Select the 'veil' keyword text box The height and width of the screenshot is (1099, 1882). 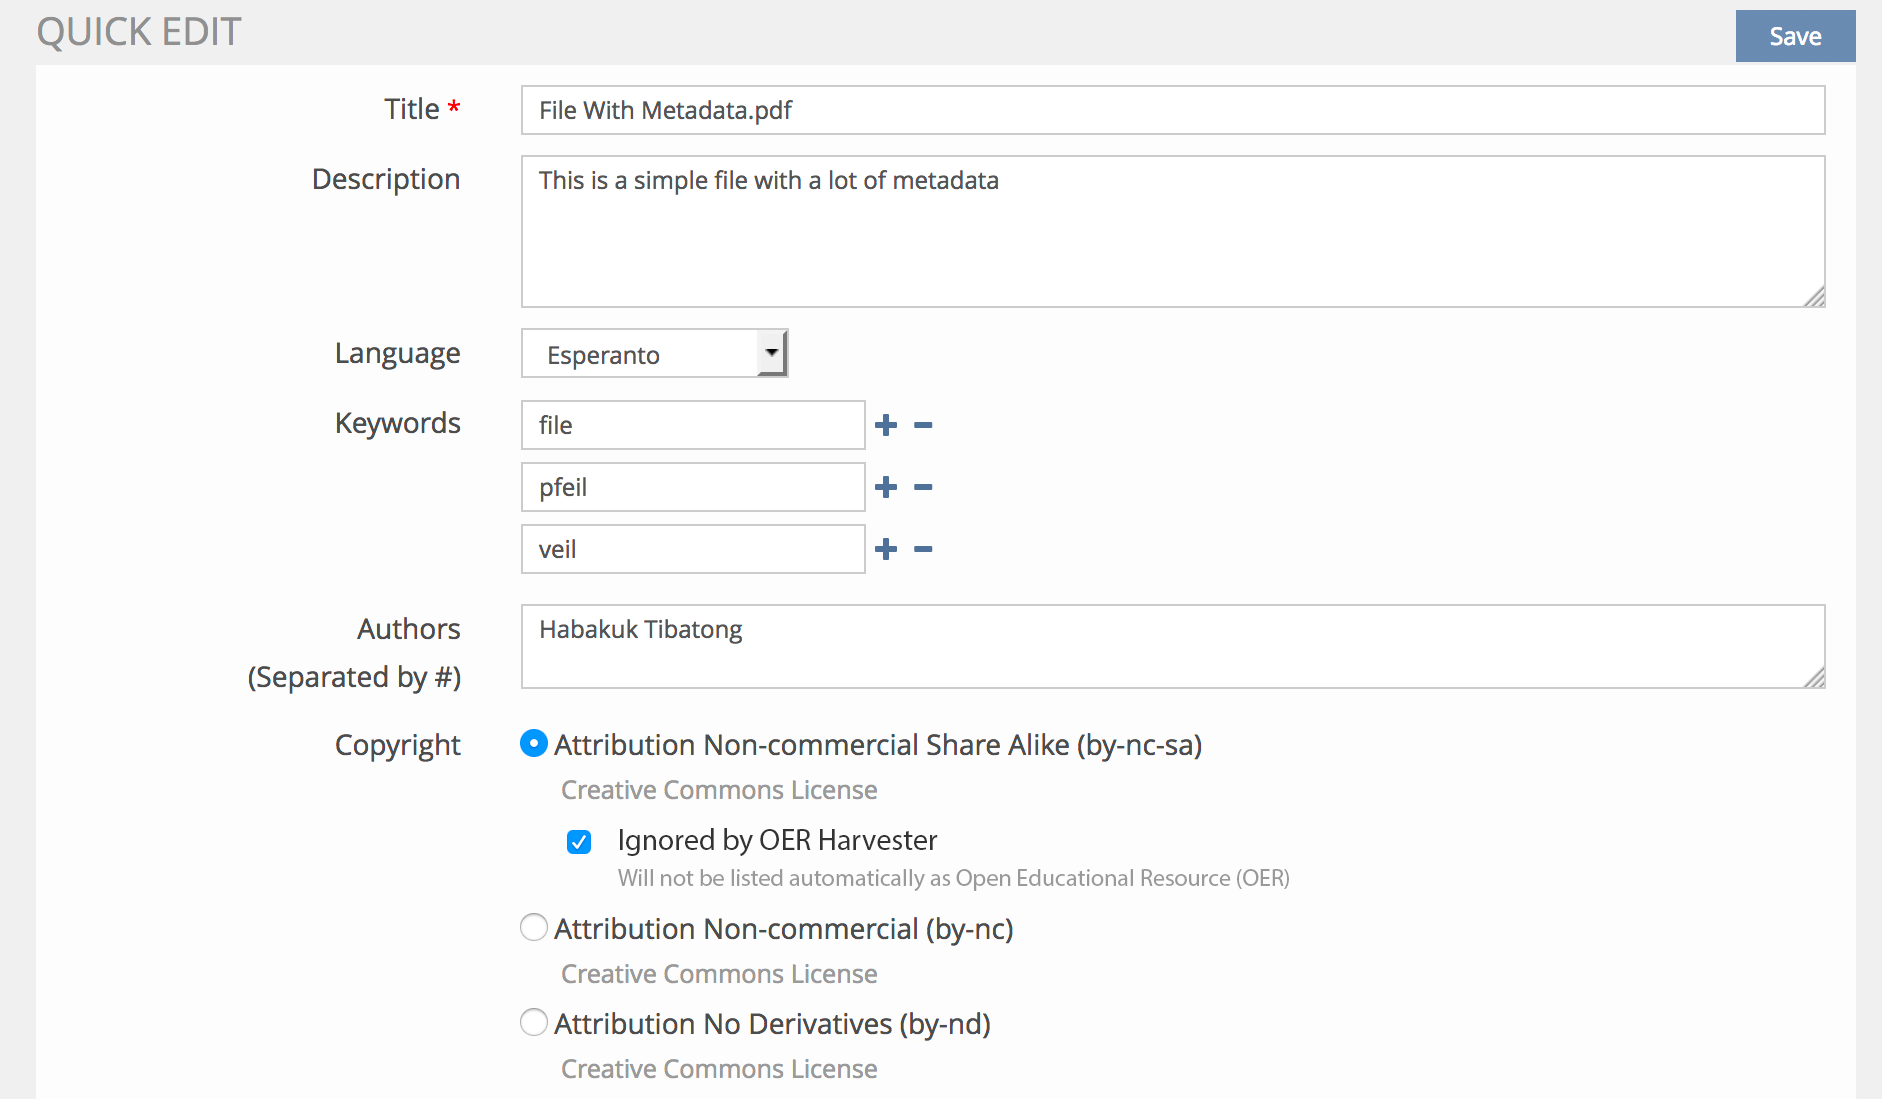(692, 549)
